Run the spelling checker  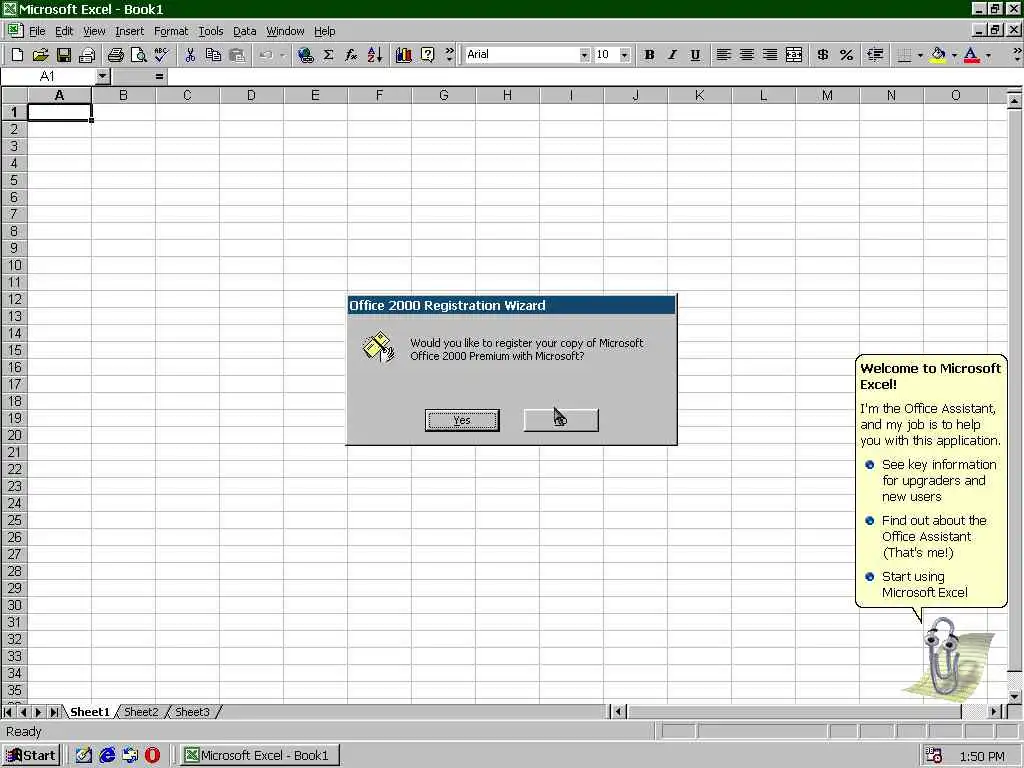tap(161, 56)
